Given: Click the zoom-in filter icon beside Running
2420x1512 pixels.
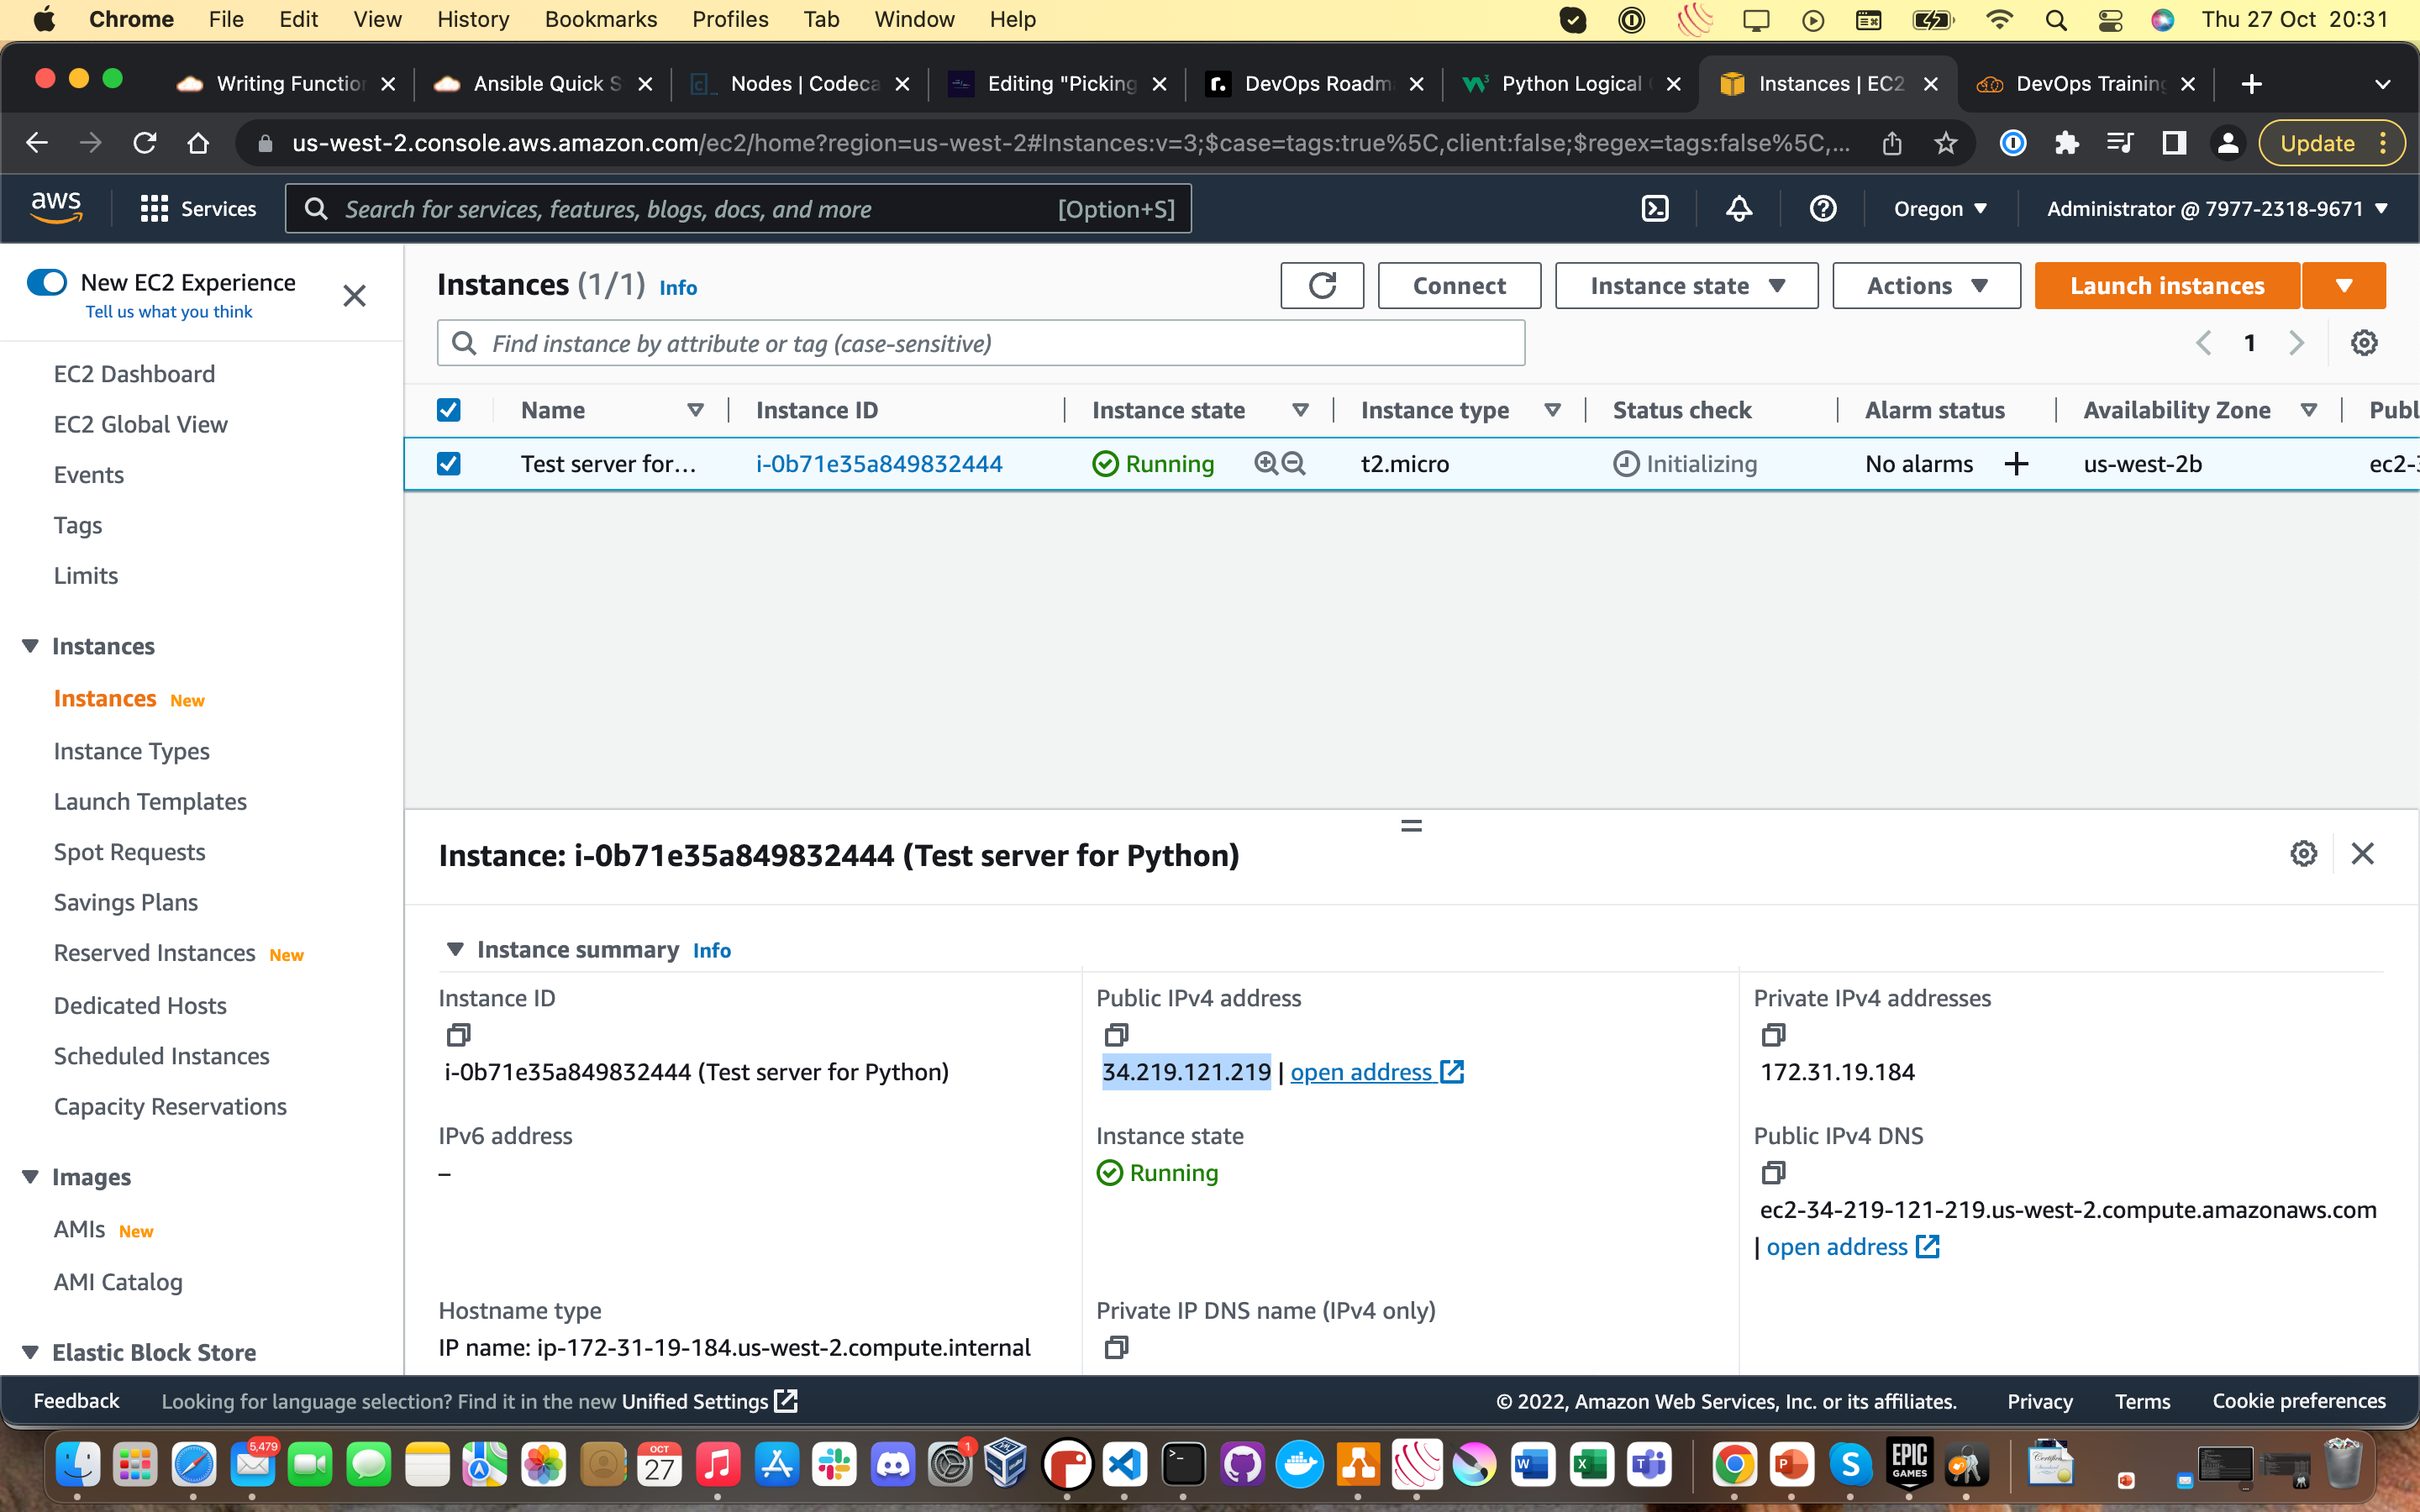Looking at the screenshot, I should tap(1266, 463).
